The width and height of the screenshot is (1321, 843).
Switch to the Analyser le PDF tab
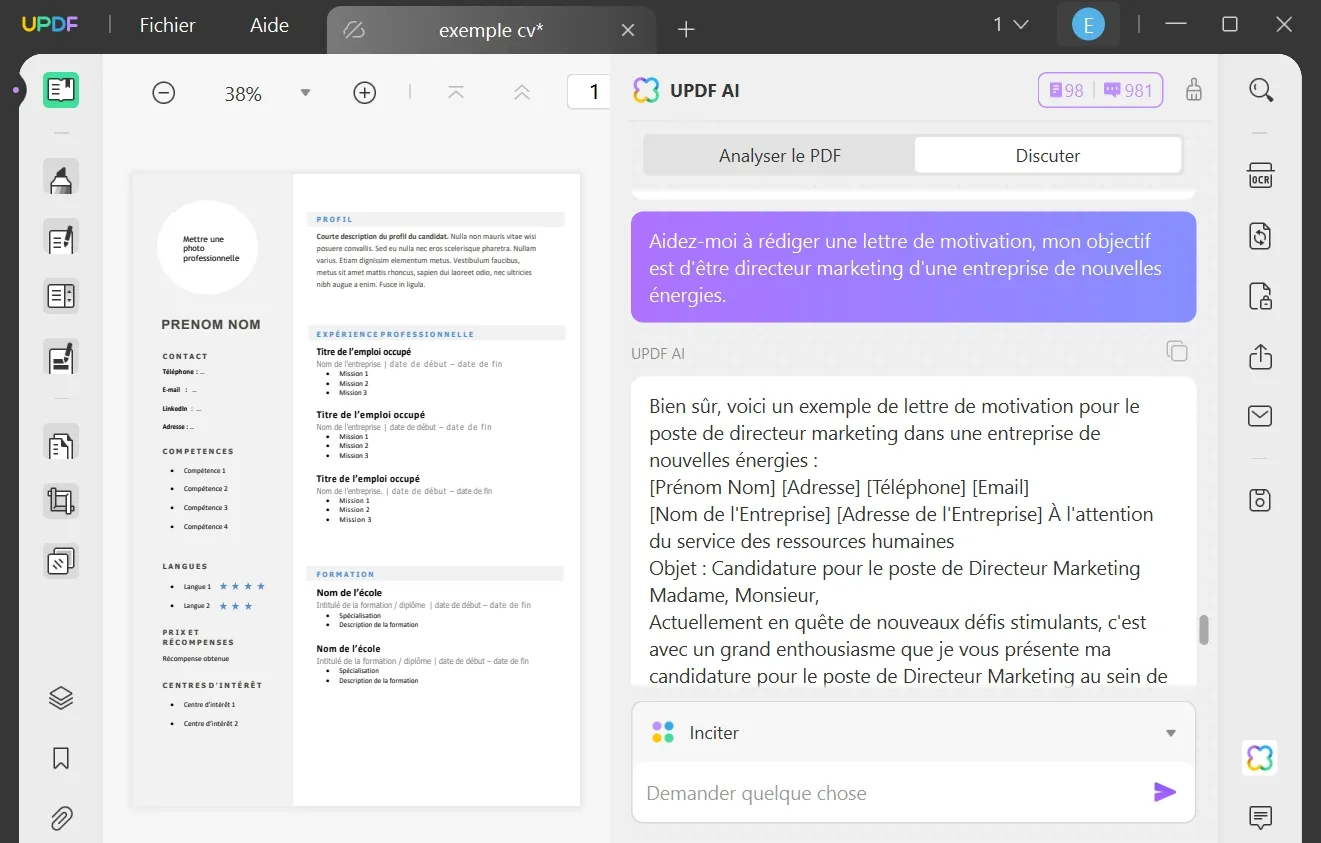[779, 155]
